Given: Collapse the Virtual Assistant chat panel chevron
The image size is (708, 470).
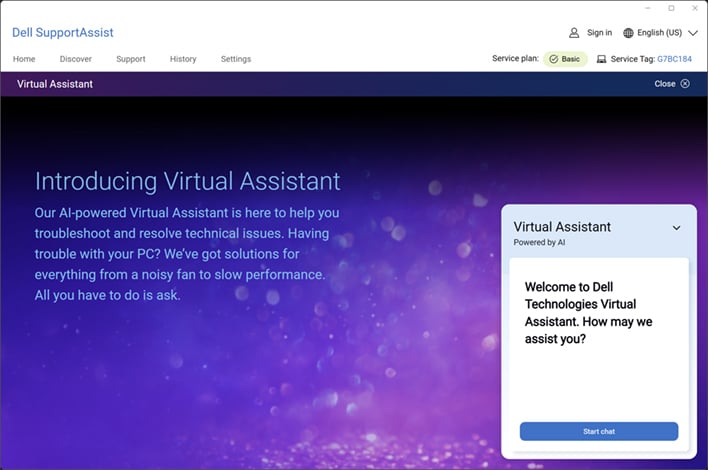Looking at the screenshot, I should coord(676,228).
